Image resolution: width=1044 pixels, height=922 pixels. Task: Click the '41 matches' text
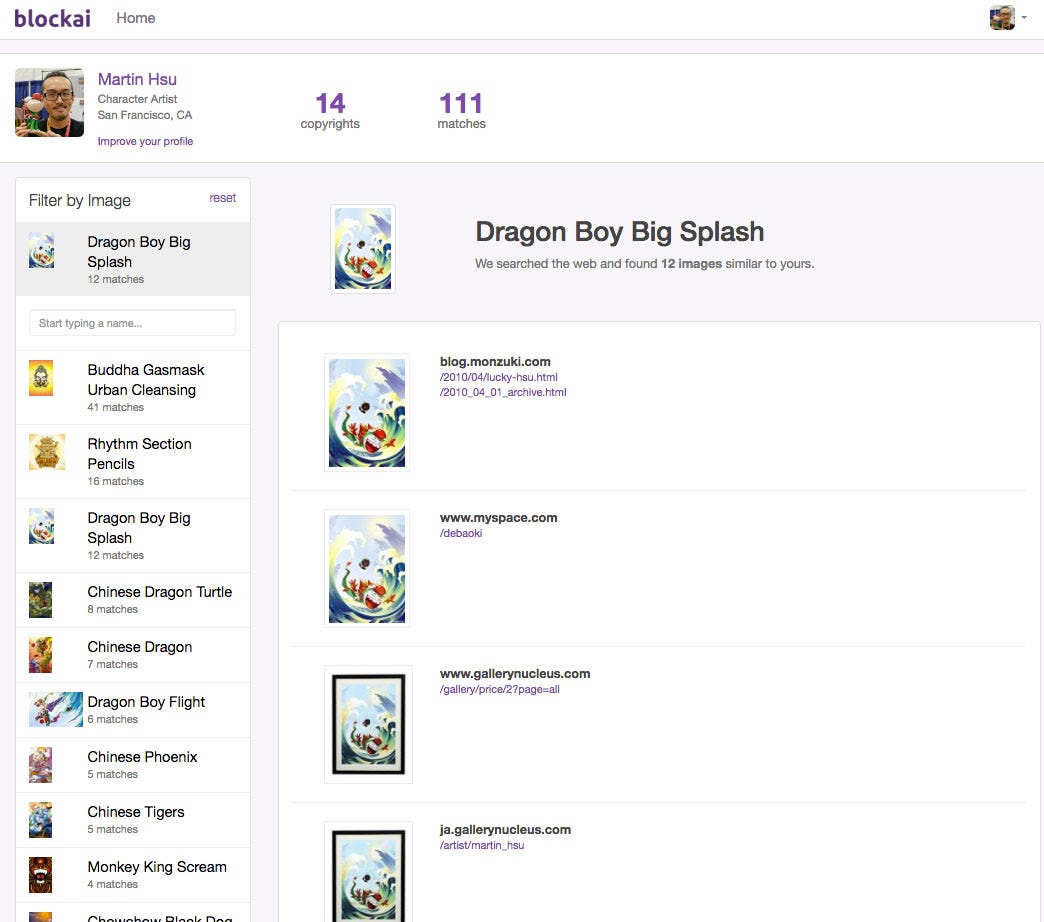coord(116,407)
